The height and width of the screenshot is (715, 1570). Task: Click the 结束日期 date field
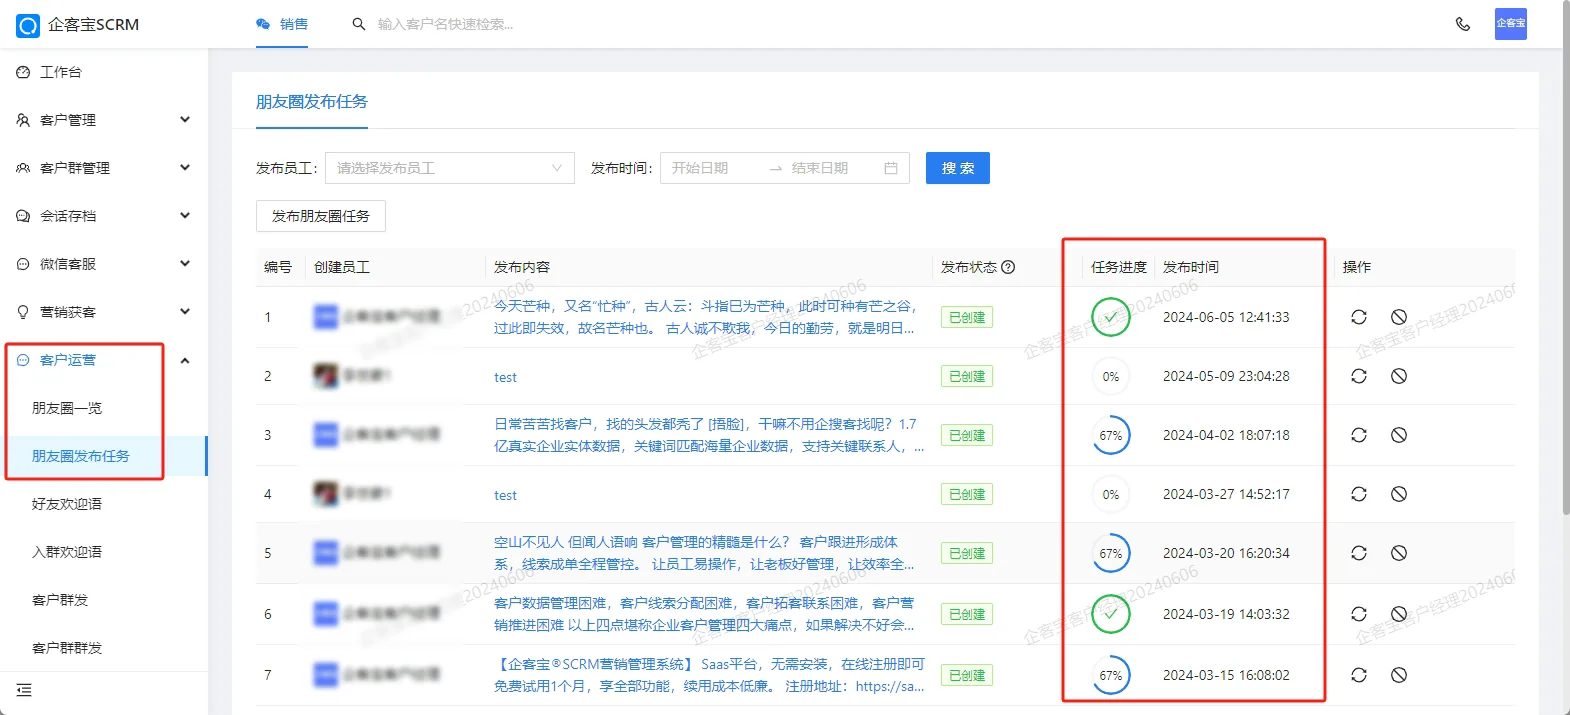click(832, 168)
